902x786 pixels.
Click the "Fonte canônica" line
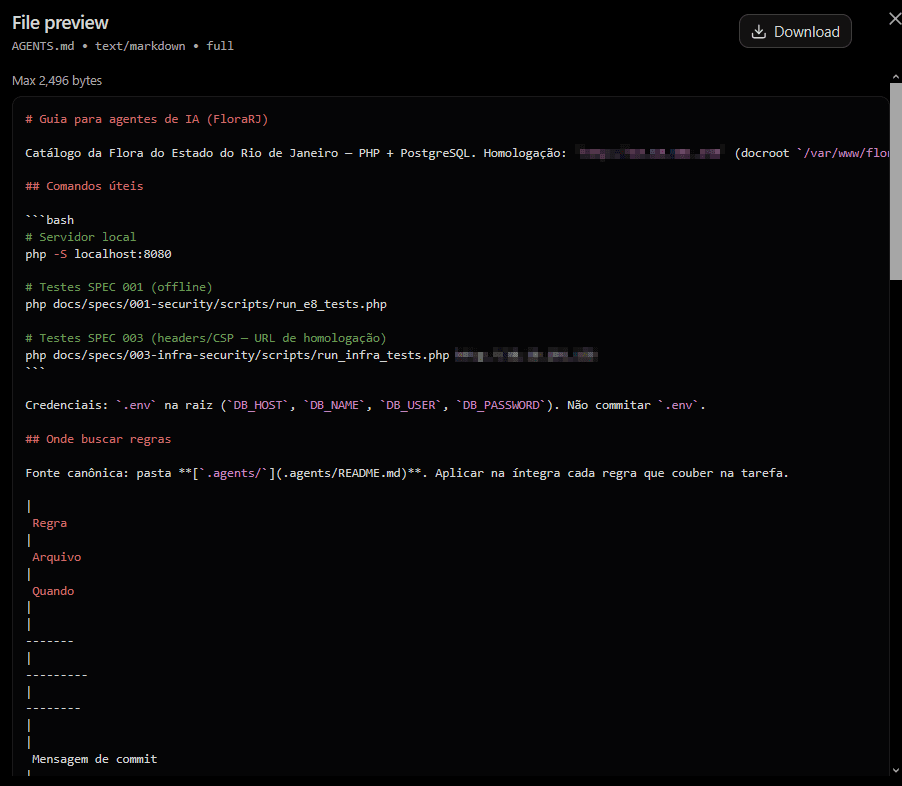pyautogui.click(x=407, y=474)
